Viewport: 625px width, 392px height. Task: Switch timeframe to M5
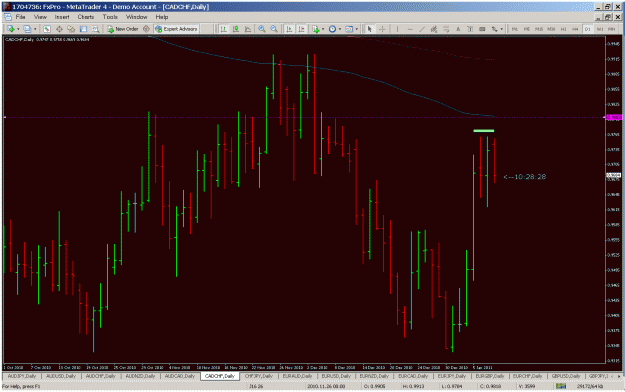[527, 29]
